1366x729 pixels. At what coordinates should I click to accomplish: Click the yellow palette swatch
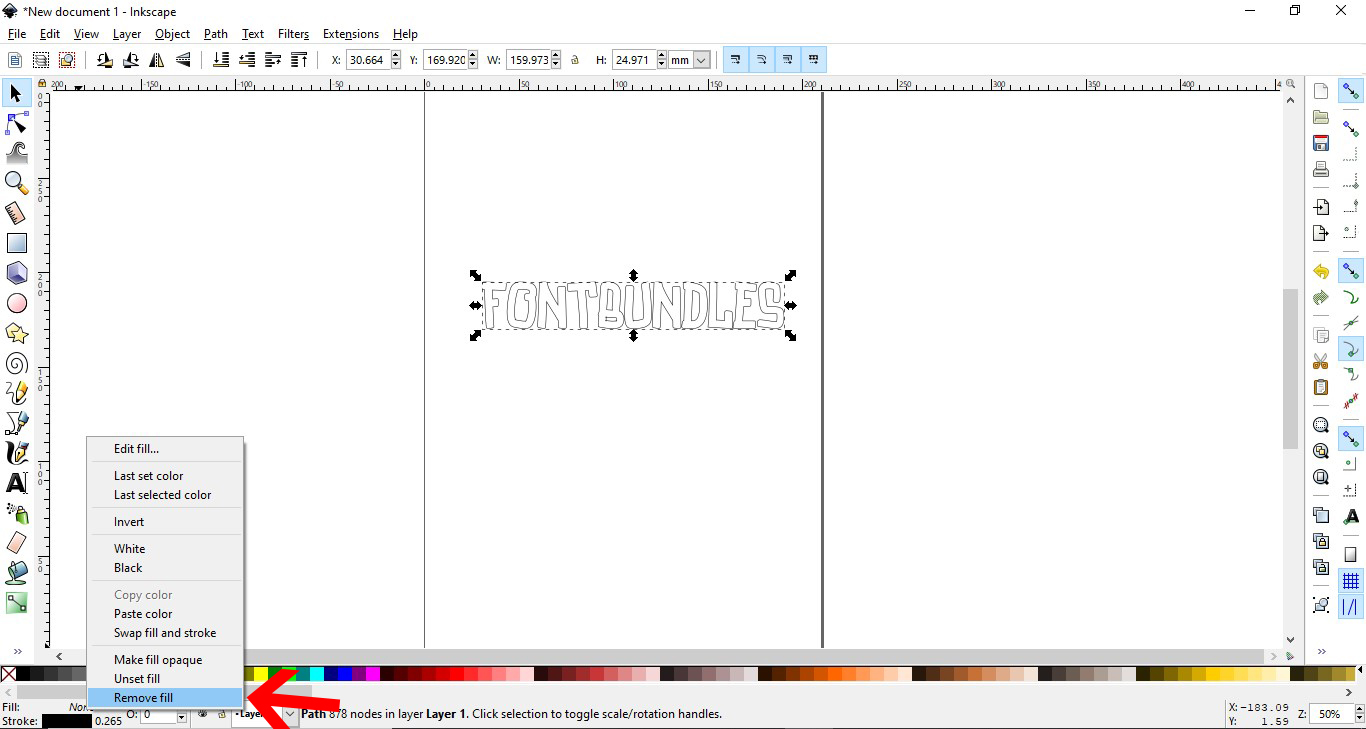pyautogui.click(x=261, y=674)
